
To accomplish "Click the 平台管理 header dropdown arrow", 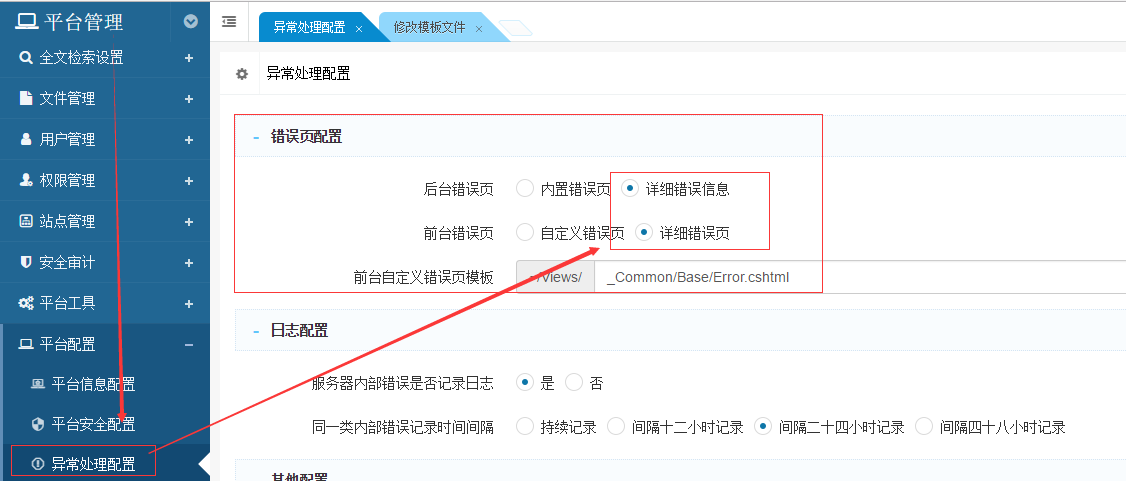I will pos(191,21).
